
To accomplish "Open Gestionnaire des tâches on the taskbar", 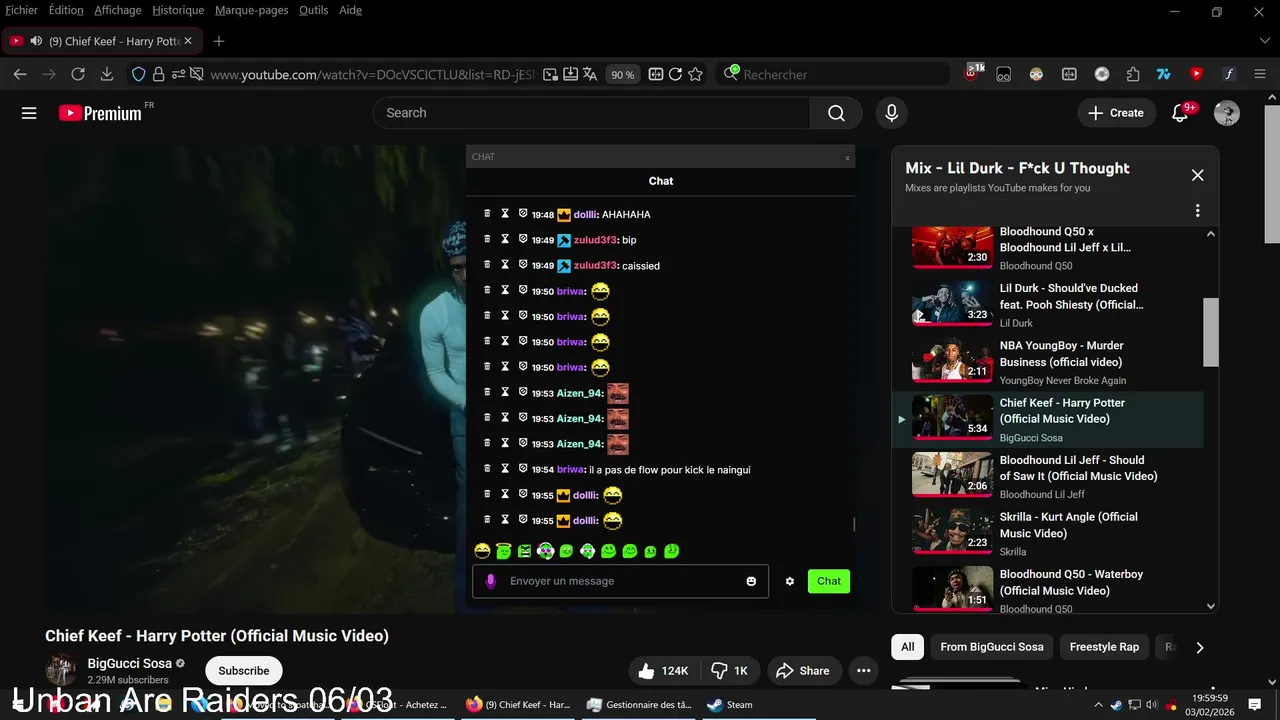I will pos(640,705).
